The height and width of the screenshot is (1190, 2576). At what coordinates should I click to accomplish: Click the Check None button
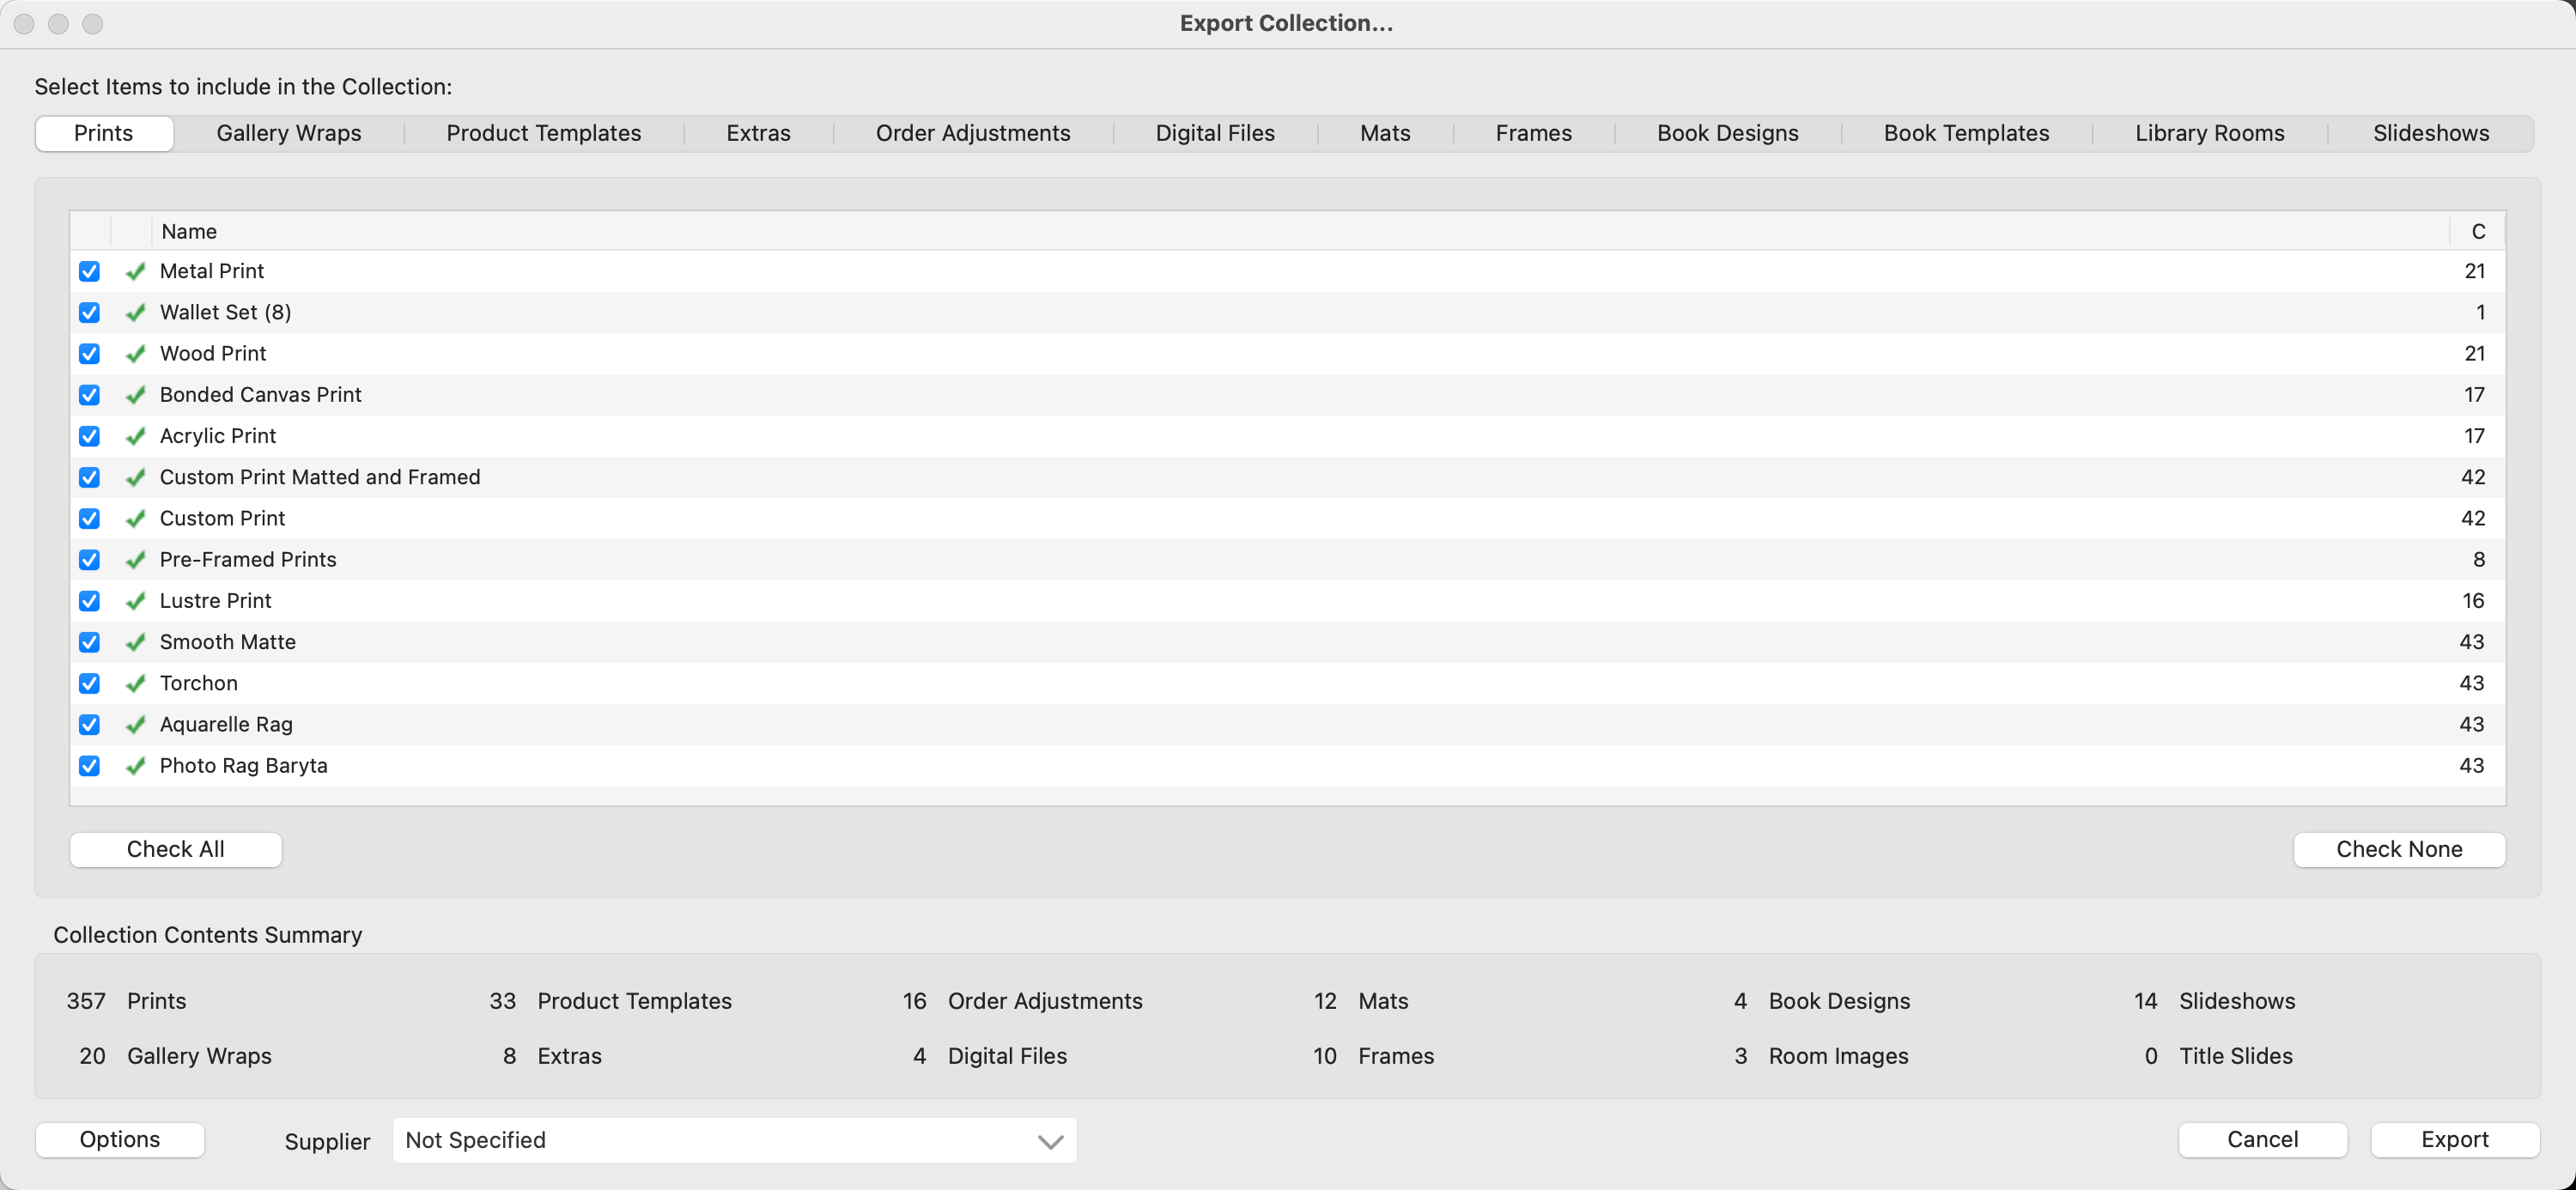pos(2398,849)
